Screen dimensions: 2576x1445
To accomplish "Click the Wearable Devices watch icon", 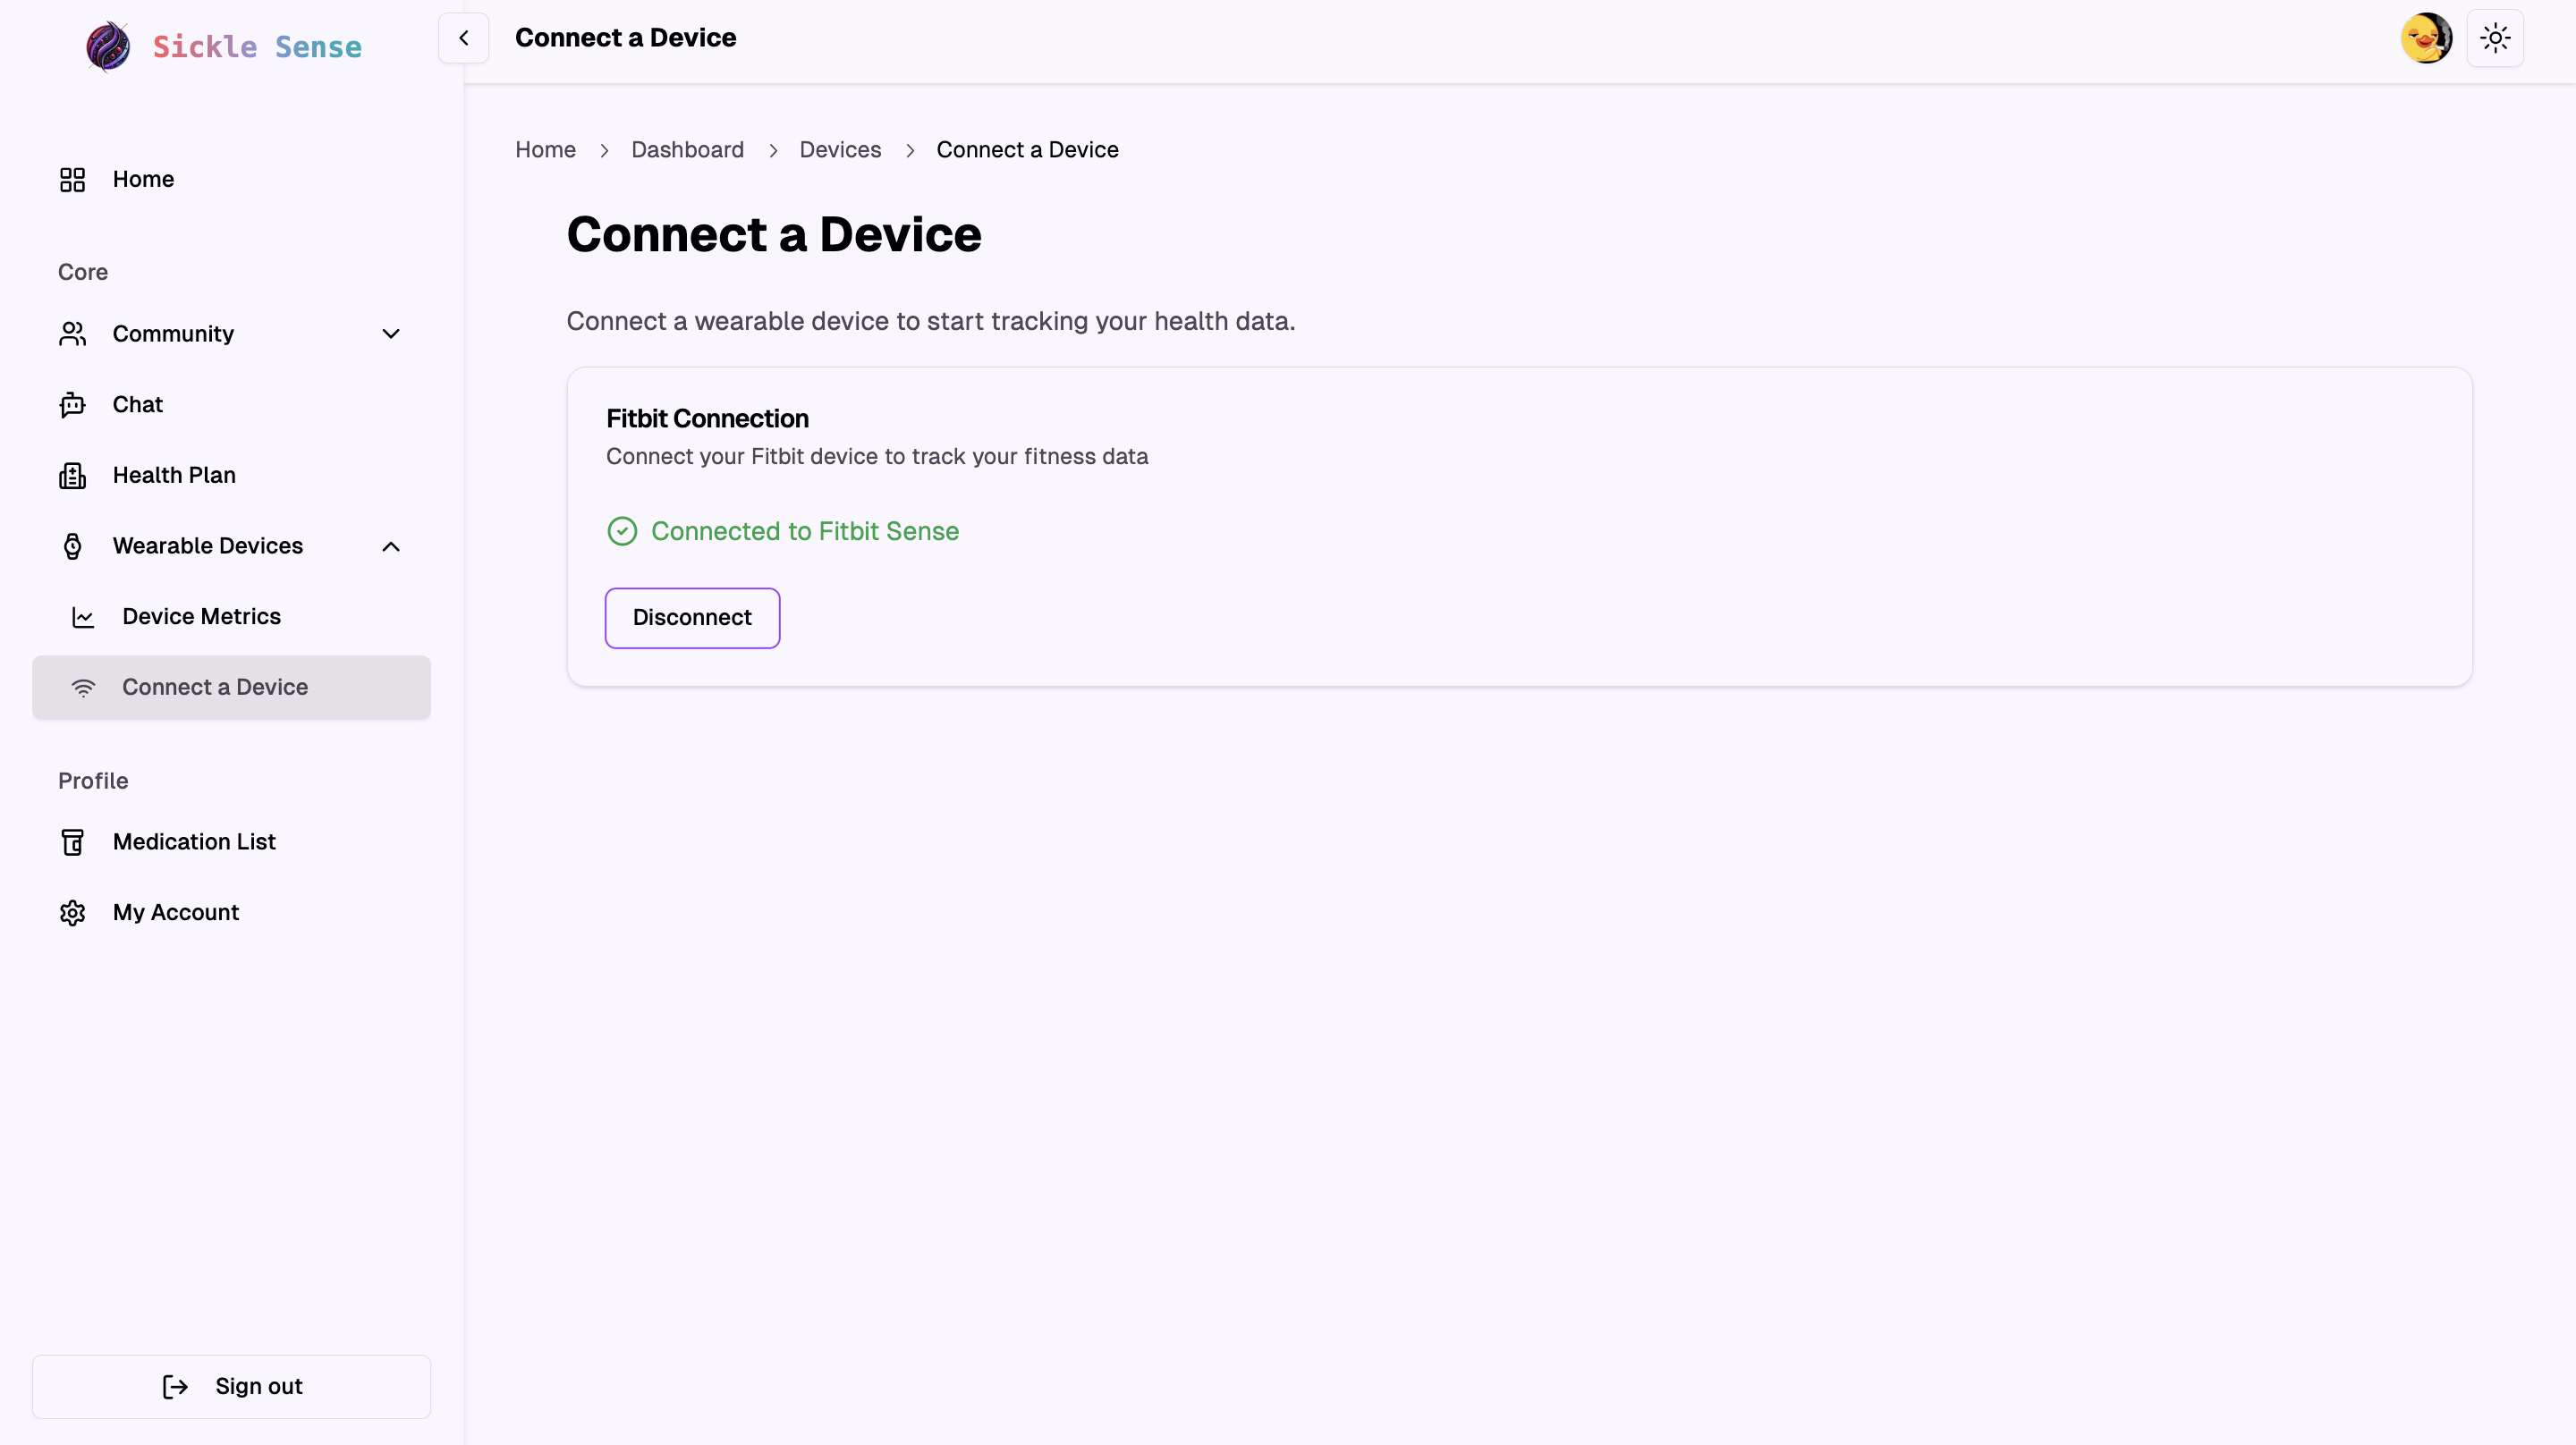I will pos(72,546).
